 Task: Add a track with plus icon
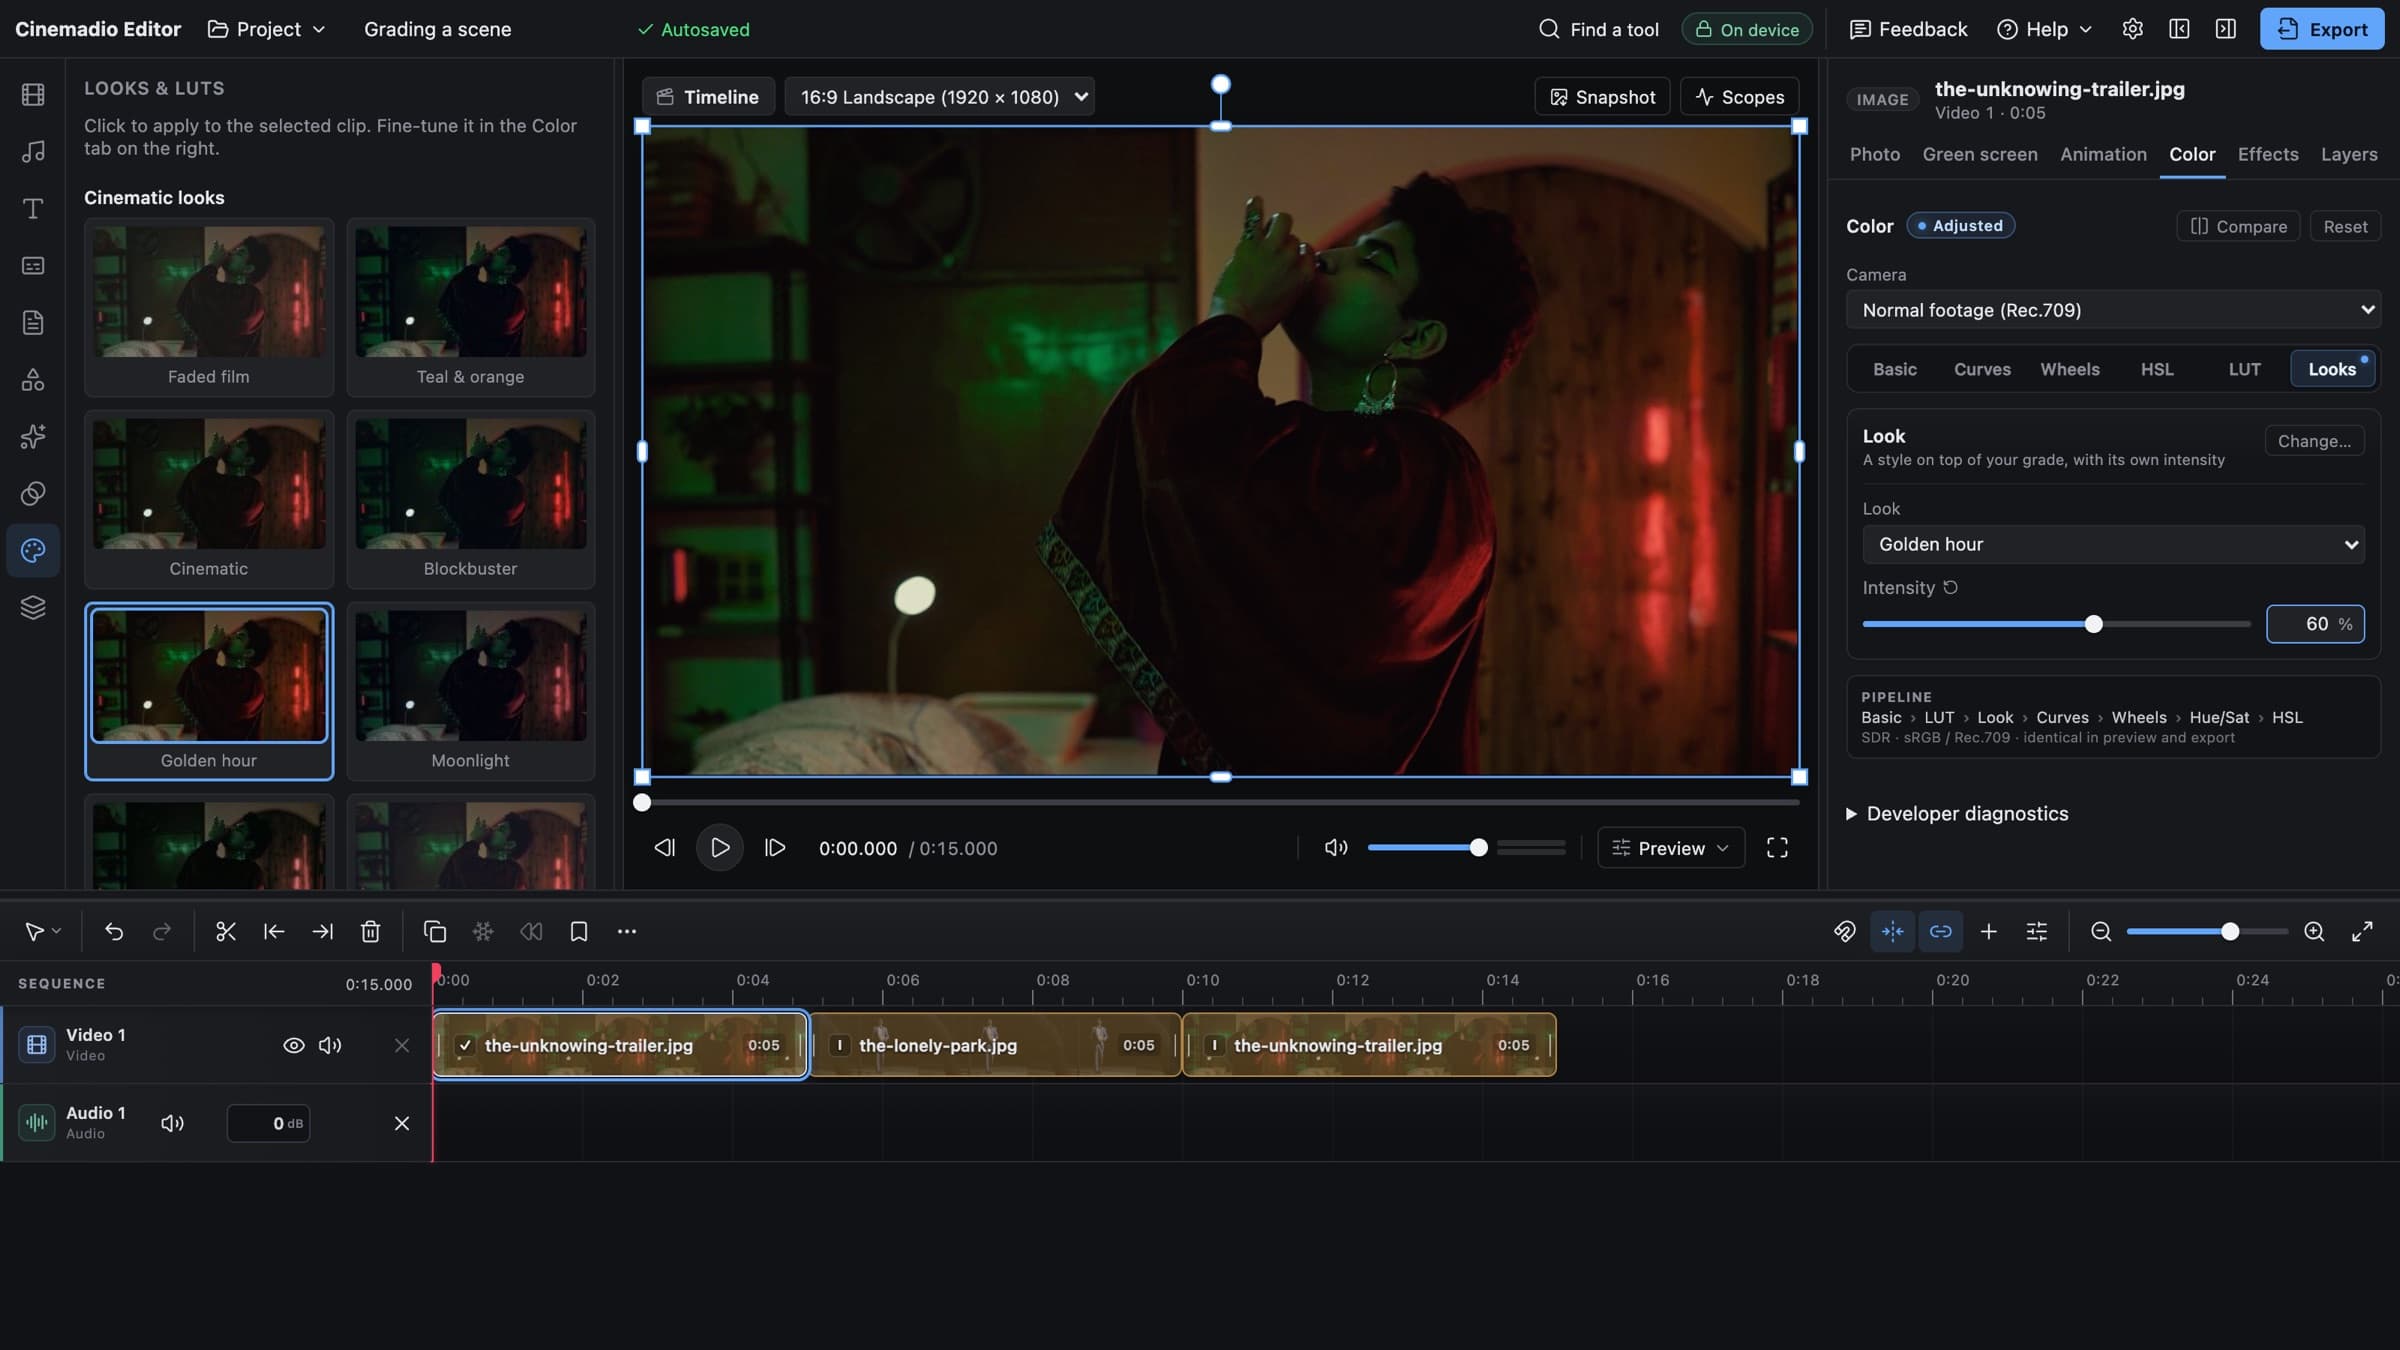[1989, 932]
